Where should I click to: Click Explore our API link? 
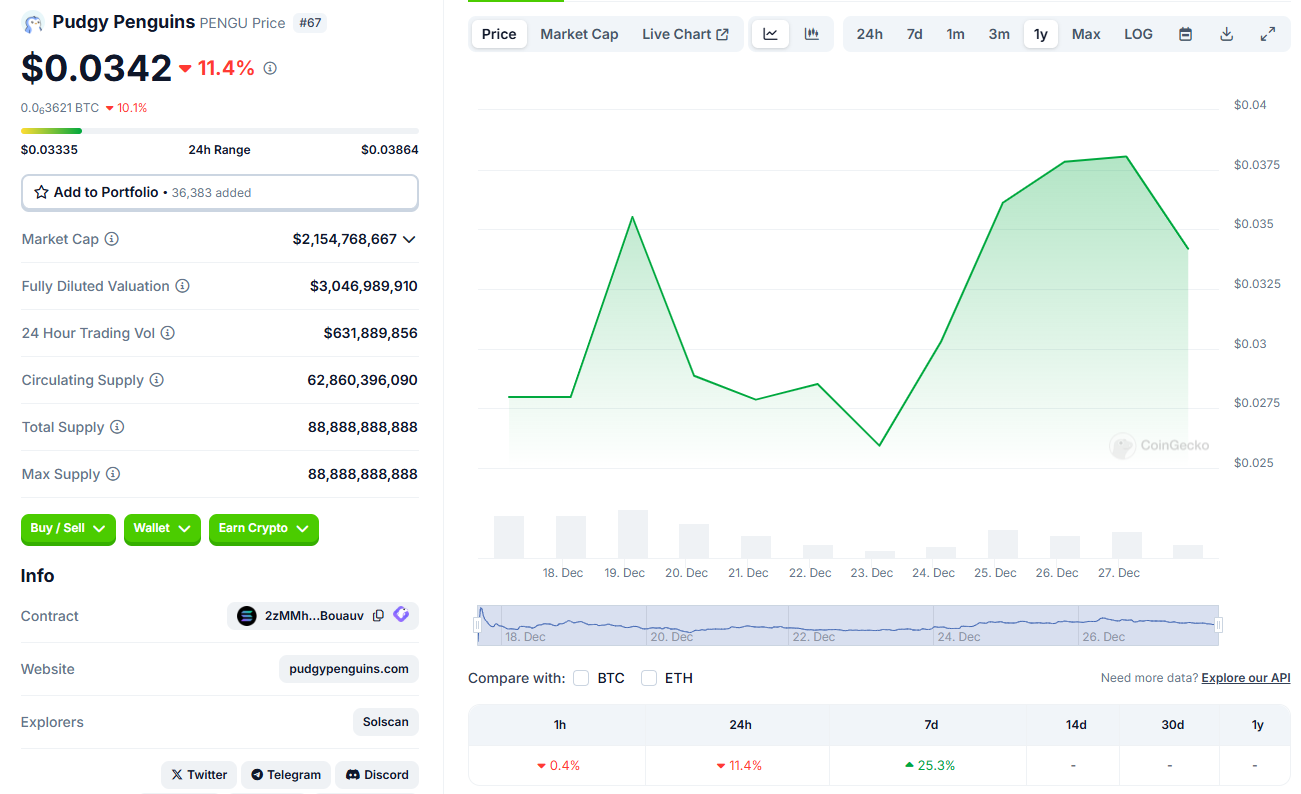(x=1246, y=678)
